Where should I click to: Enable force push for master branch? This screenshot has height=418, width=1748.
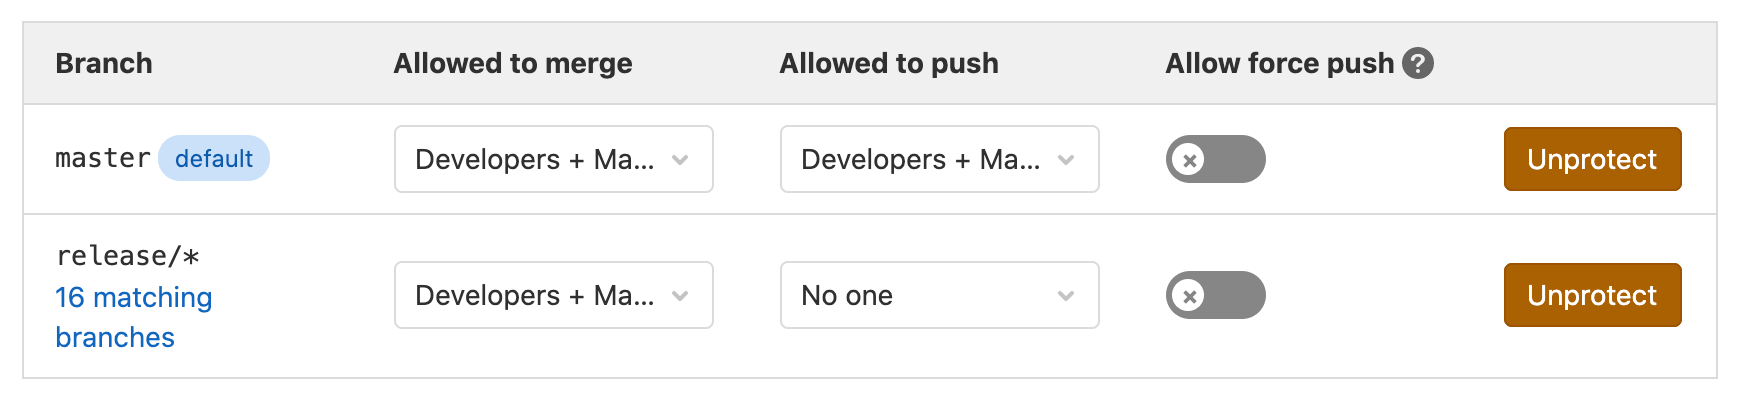pyautogui.click(x=1215, y=159)
